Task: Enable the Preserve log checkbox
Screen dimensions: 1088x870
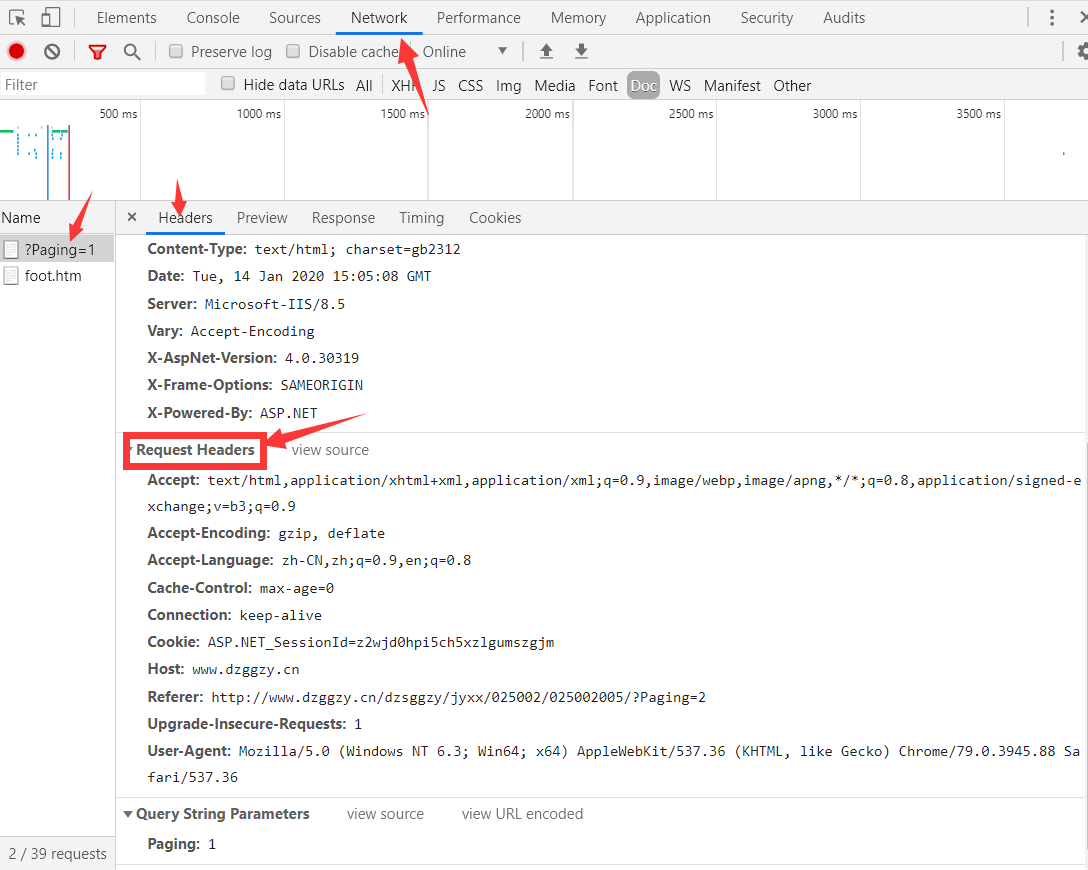Action: click(x=176, y=52)
